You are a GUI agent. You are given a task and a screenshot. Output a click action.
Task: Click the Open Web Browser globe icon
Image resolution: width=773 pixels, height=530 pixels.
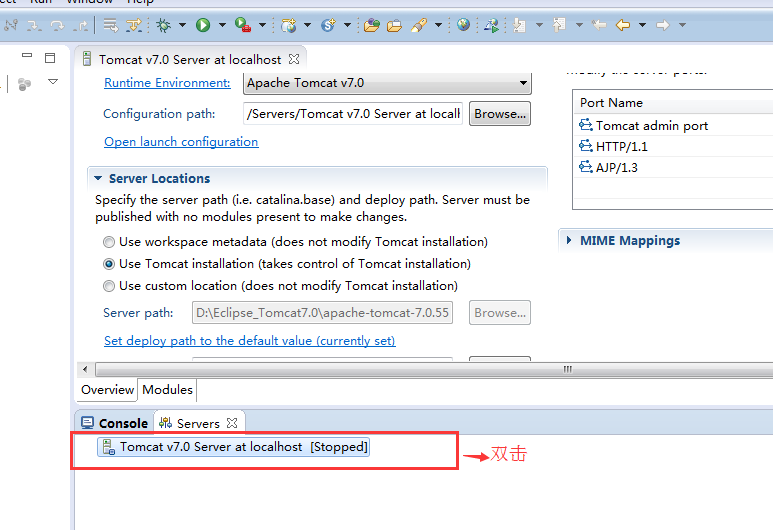pos(463,25)
